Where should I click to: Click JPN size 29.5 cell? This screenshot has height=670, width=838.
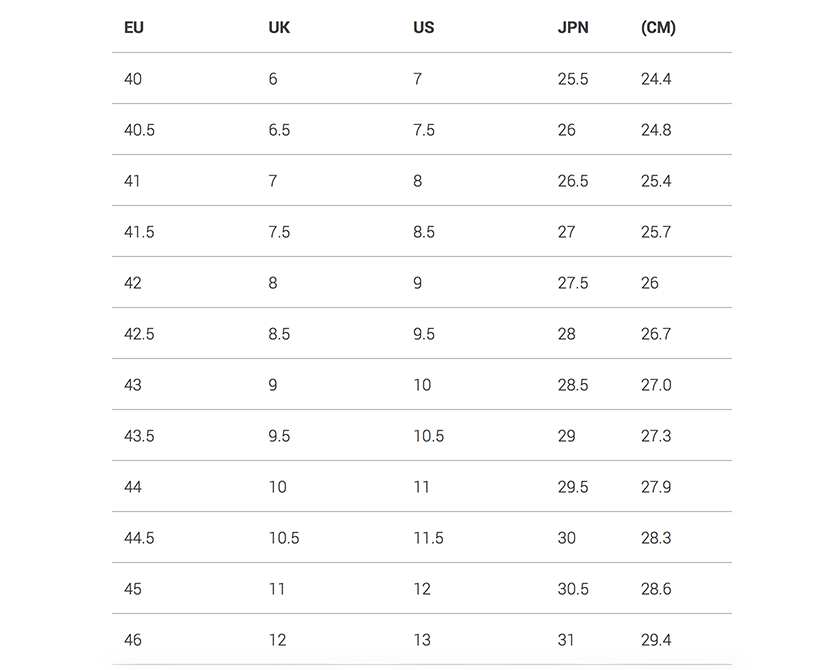click(x=573, y=487)
